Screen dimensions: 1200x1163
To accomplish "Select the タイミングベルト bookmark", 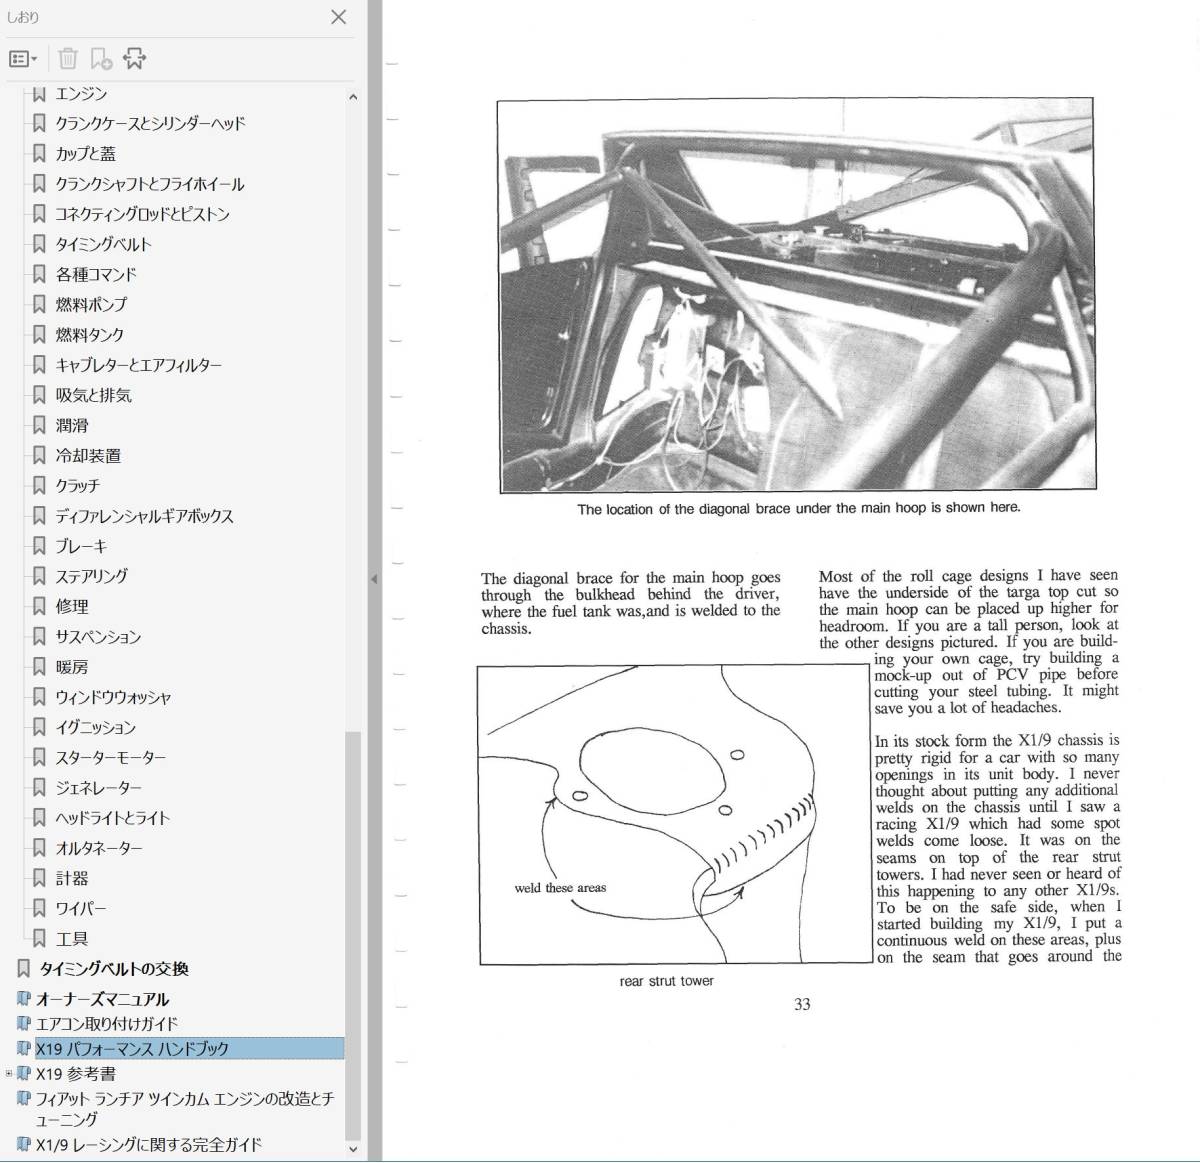I will [103, 244].
